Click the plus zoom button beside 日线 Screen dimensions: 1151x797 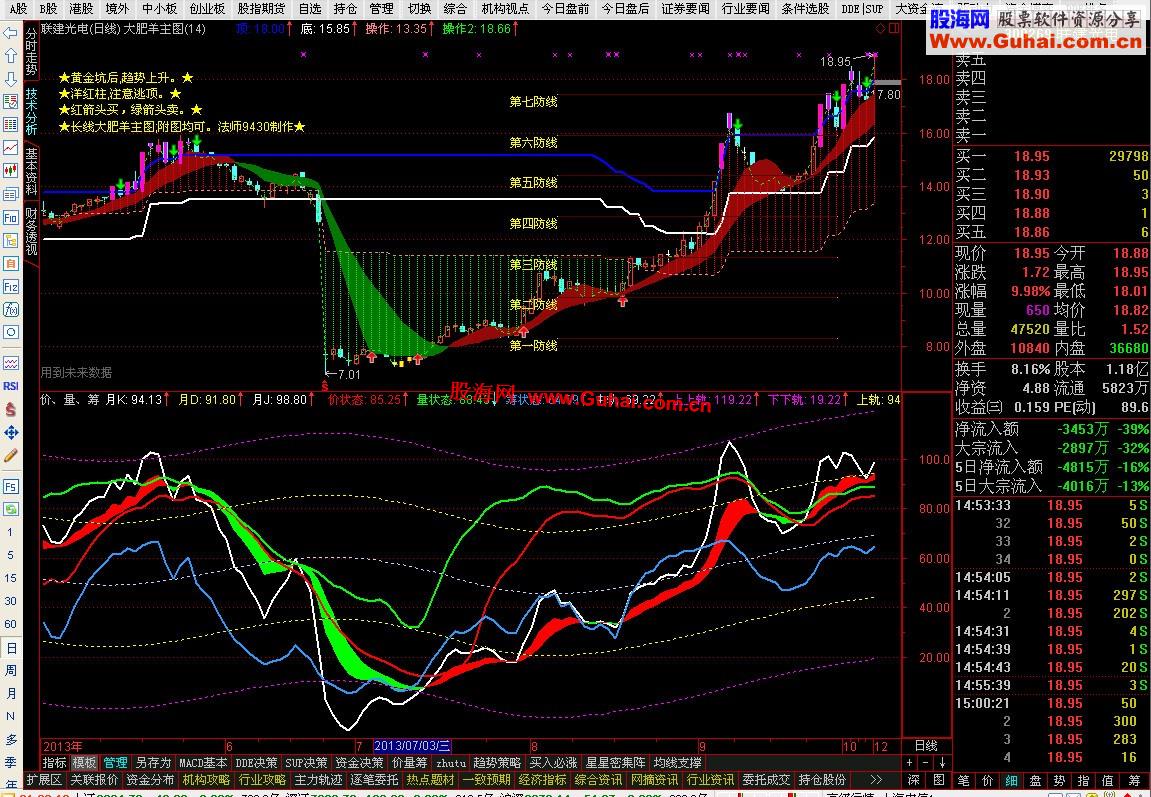(x=909, y=763)
